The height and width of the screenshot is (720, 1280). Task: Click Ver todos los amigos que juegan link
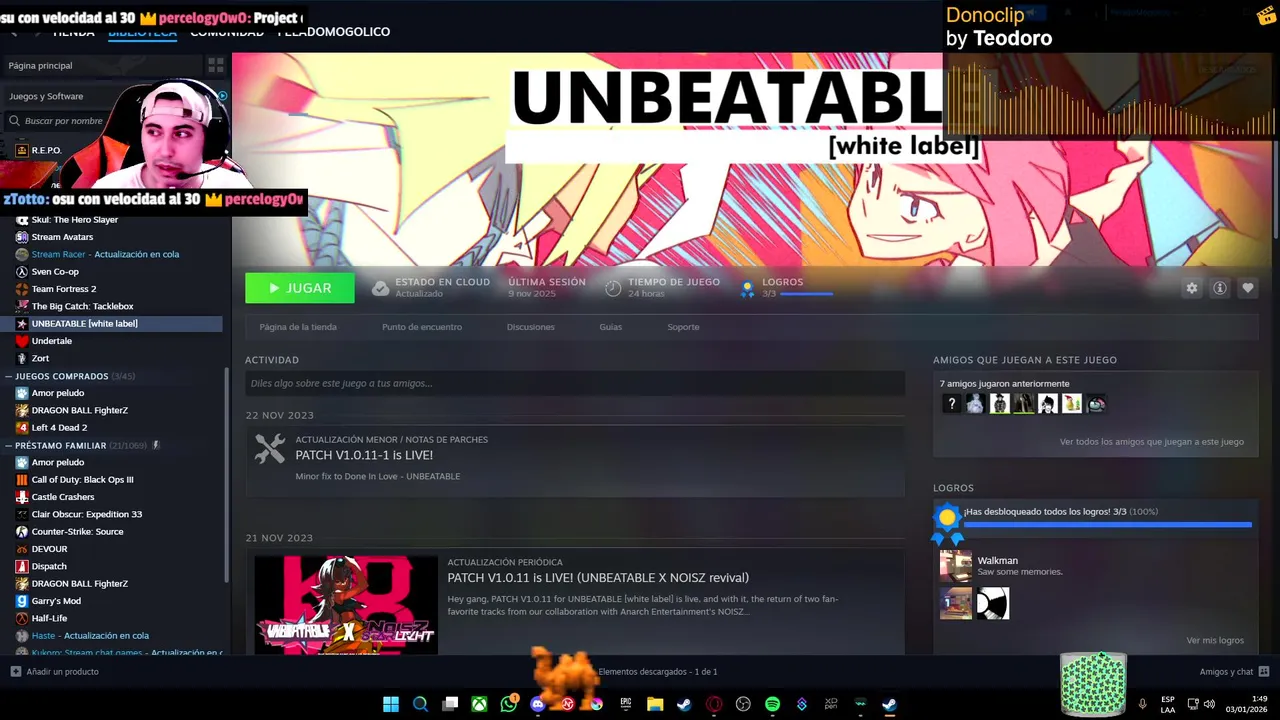tap(1152, 441)
